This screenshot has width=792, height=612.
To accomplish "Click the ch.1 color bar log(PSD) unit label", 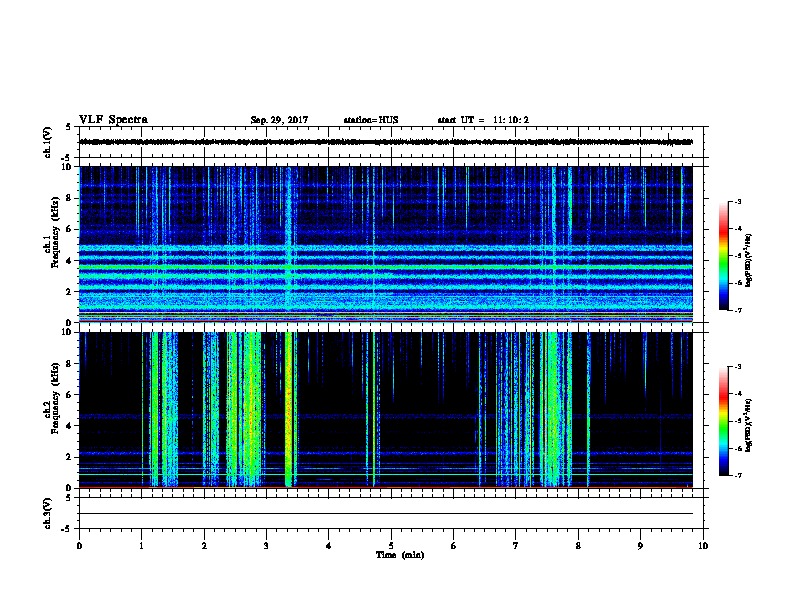I will pos(749,260).
